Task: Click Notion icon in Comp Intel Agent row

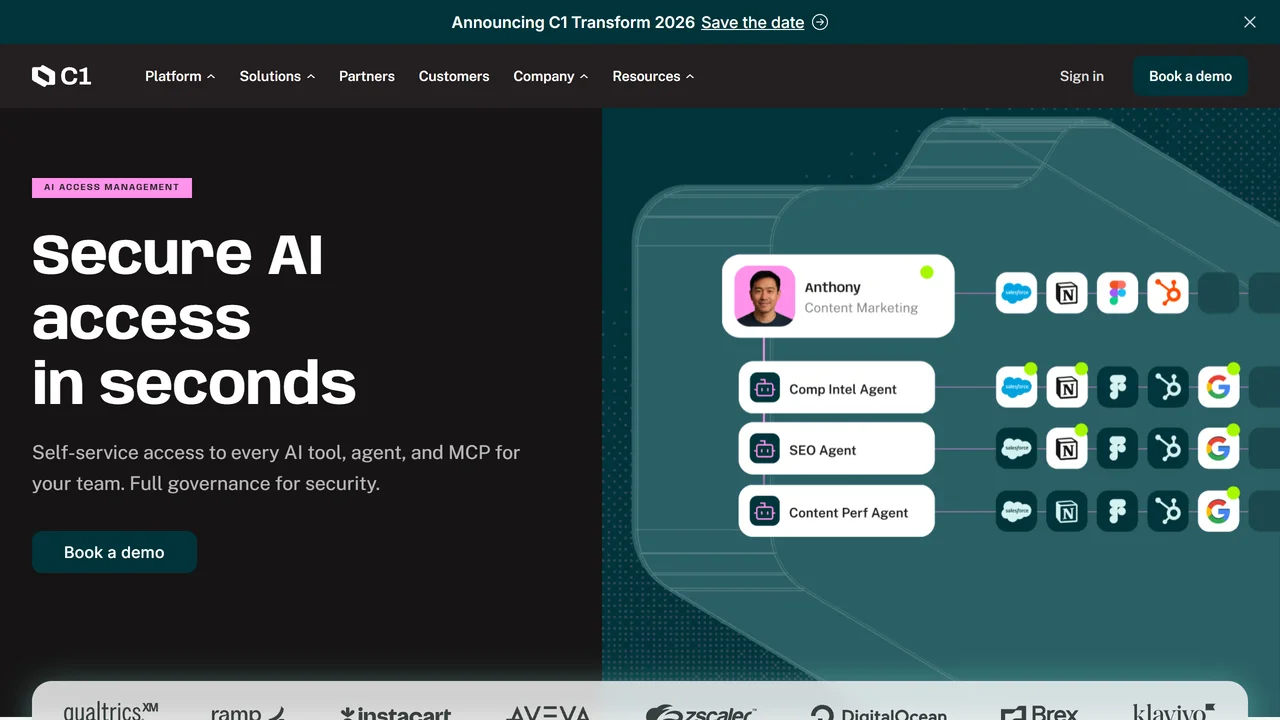Action: 1067,387
